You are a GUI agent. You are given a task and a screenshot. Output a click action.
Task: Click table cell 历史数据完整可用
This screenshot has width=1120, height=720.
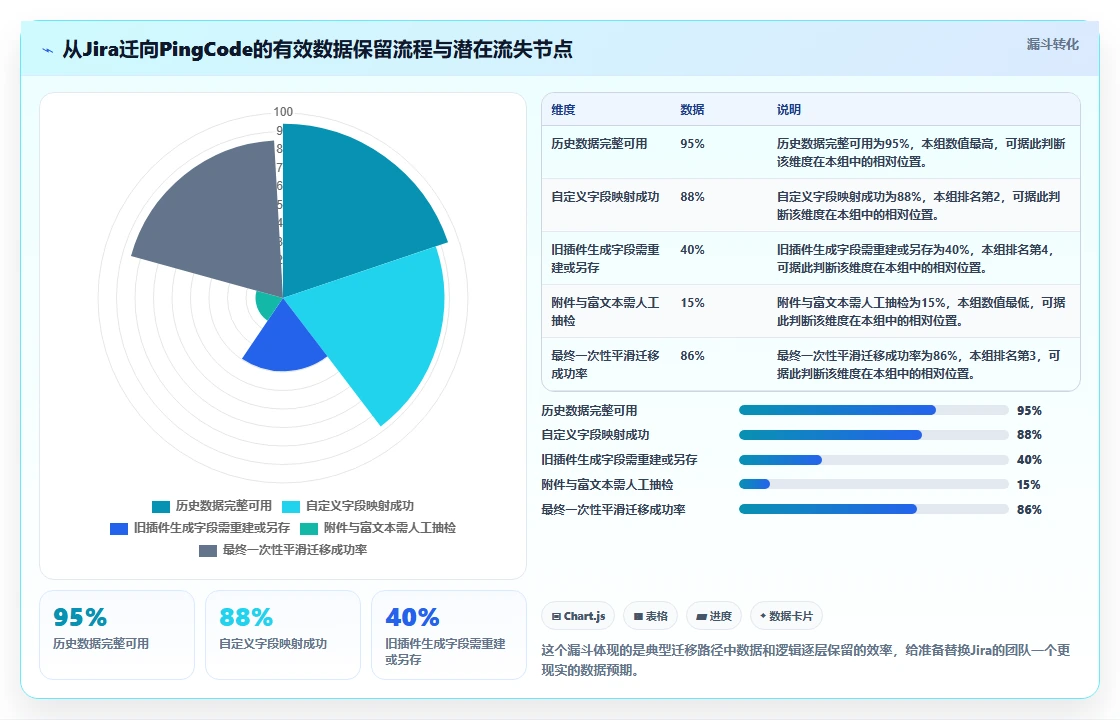[x=599, y=144]
